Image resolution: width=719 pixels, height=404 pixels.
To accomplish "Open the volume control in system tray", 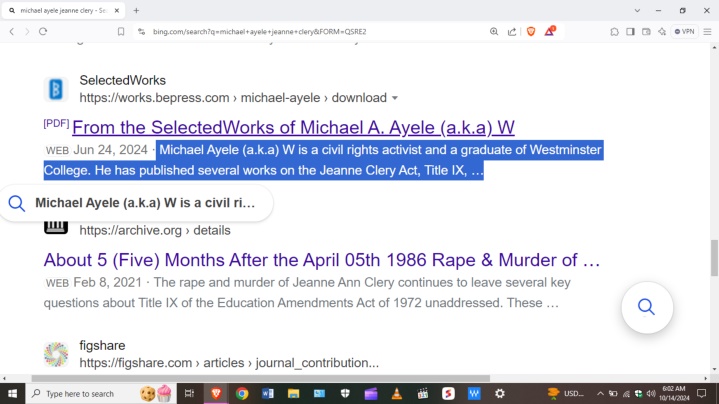I will pos(651,393).
